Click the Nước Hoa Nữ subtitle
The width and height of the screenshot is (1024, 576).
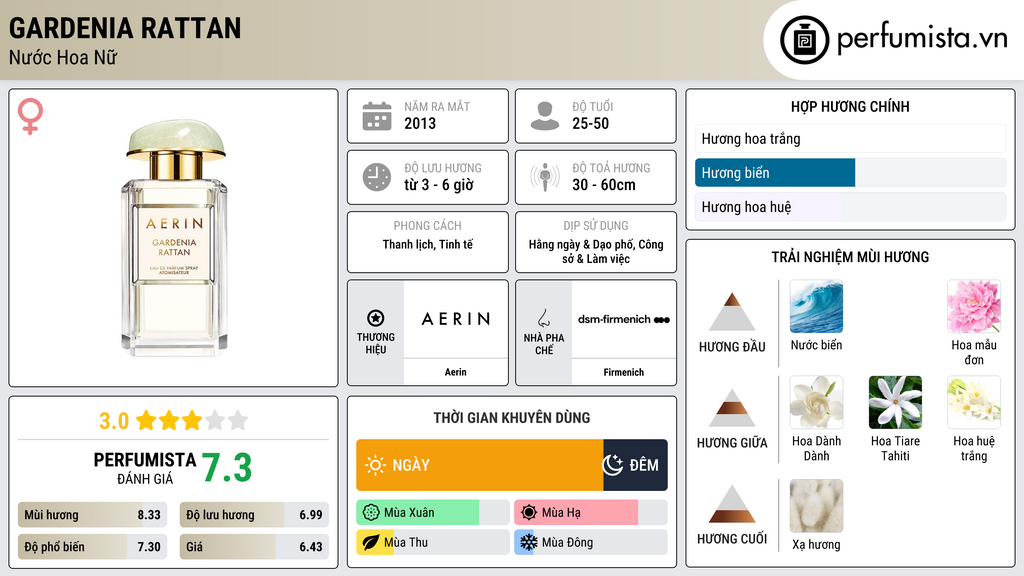click(63, 57)
